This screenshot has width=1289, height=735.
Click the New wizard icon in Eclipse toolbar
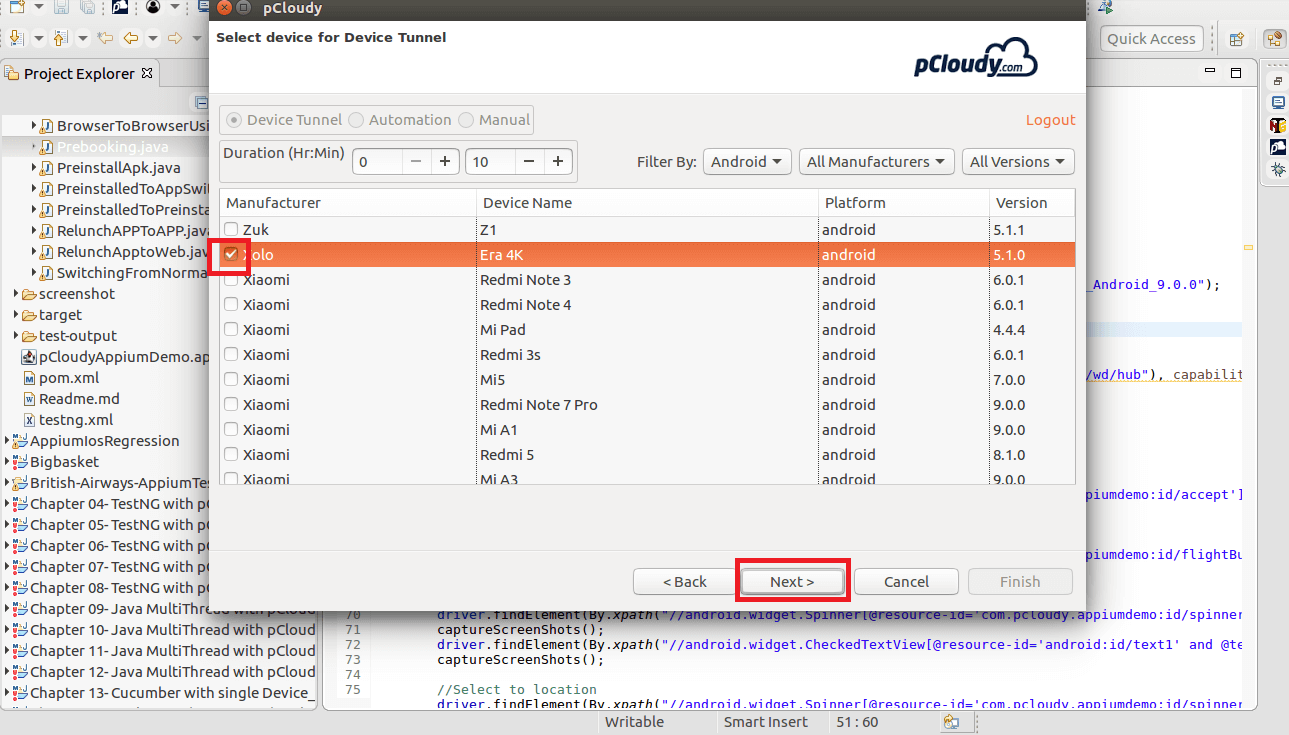pyautogui.click(x=17, y=7)
